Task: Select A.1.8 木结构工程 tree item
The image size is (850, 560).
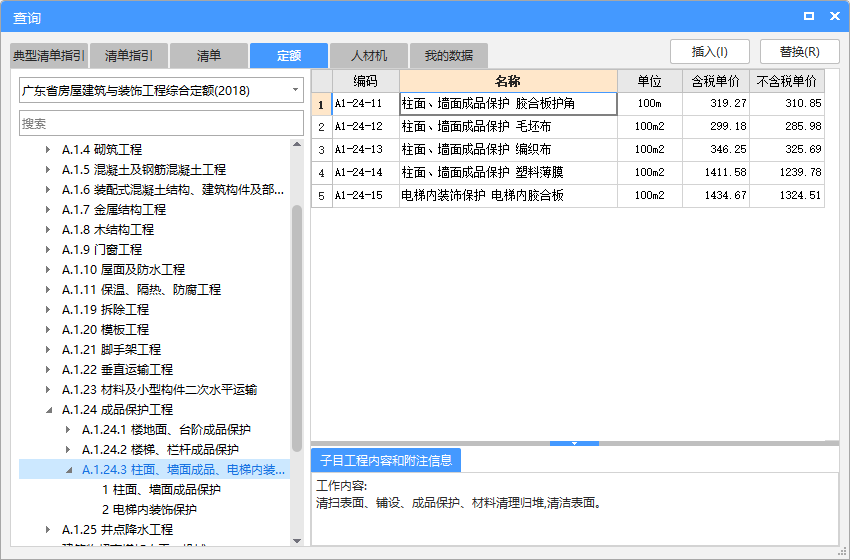Action: pyautogui.click(x=108, y=230)
